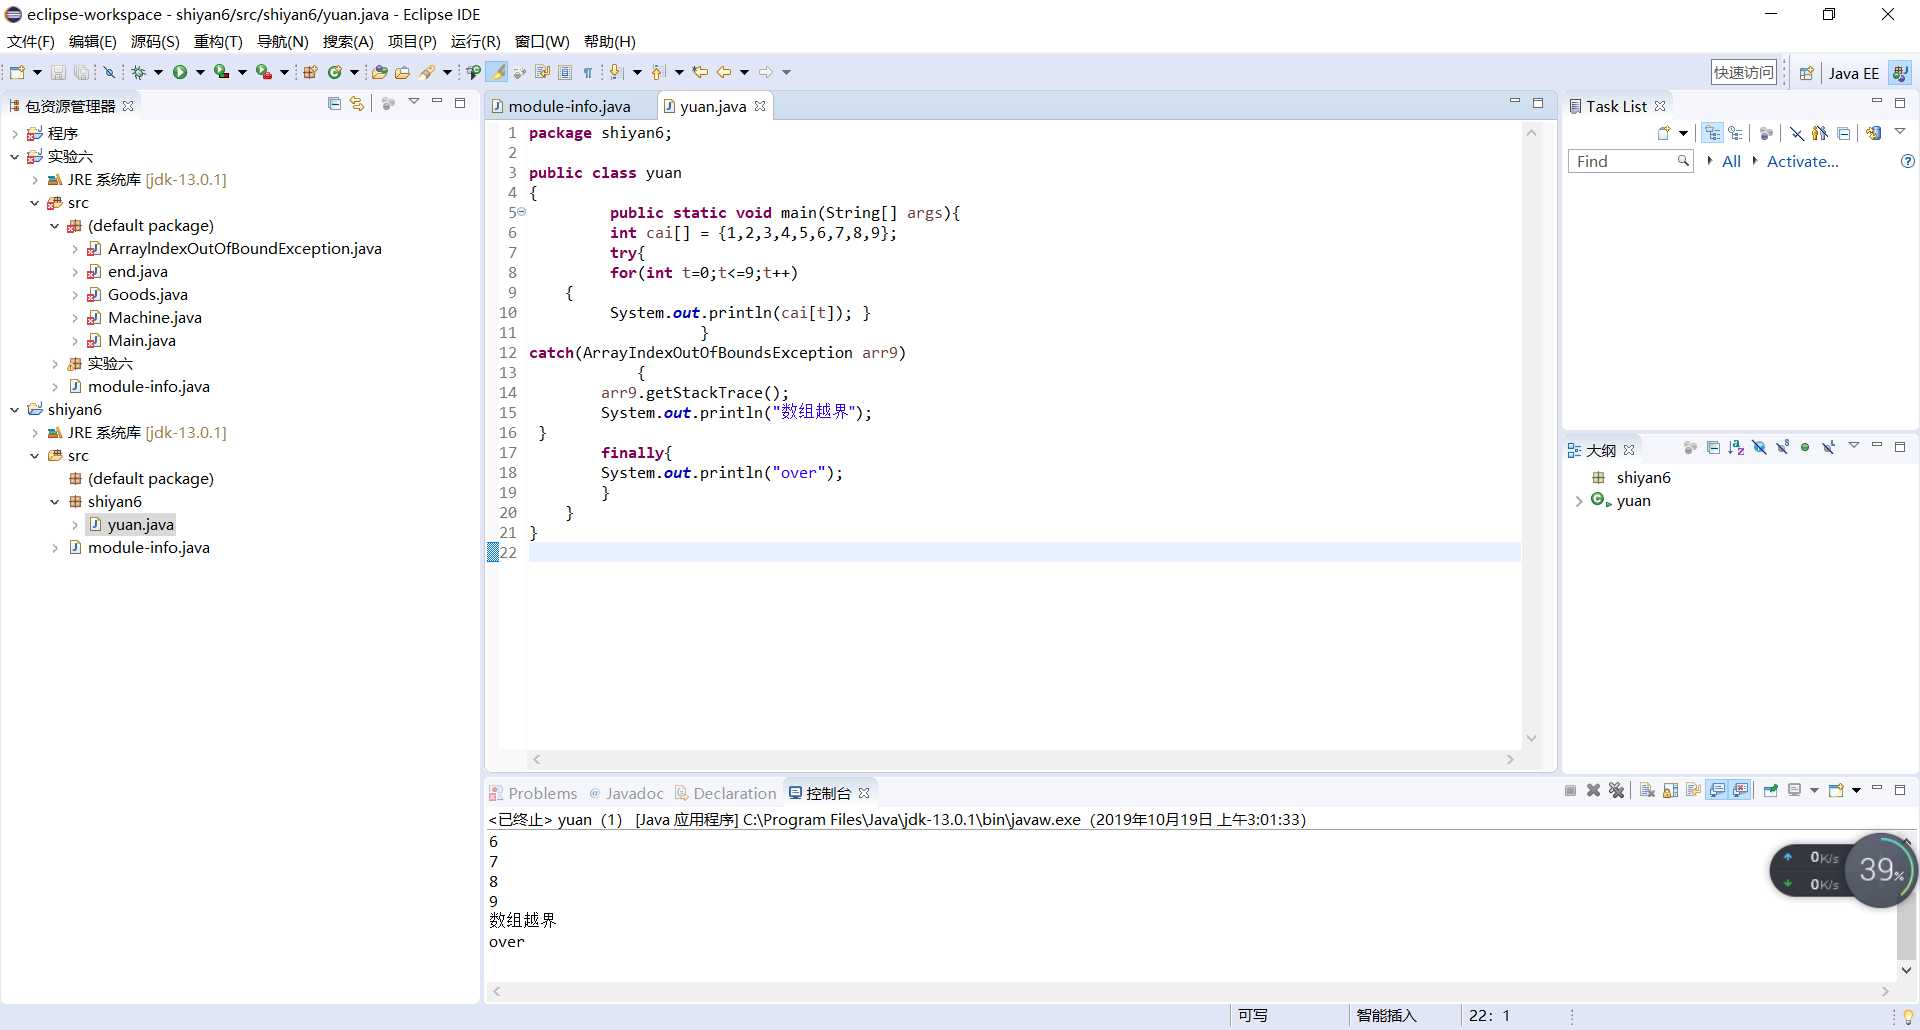This screenshot has height=1030, width=1920.
Task: Click Synchronize Changed icon in Task List
Action: tap(1873, 133)
